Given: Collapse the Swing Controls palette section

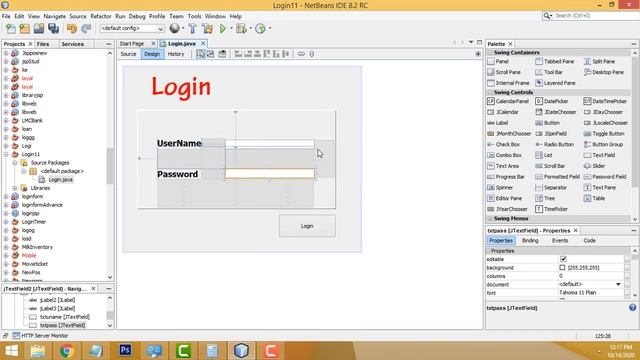Looking at the screenshot, I should pos(490,92).
